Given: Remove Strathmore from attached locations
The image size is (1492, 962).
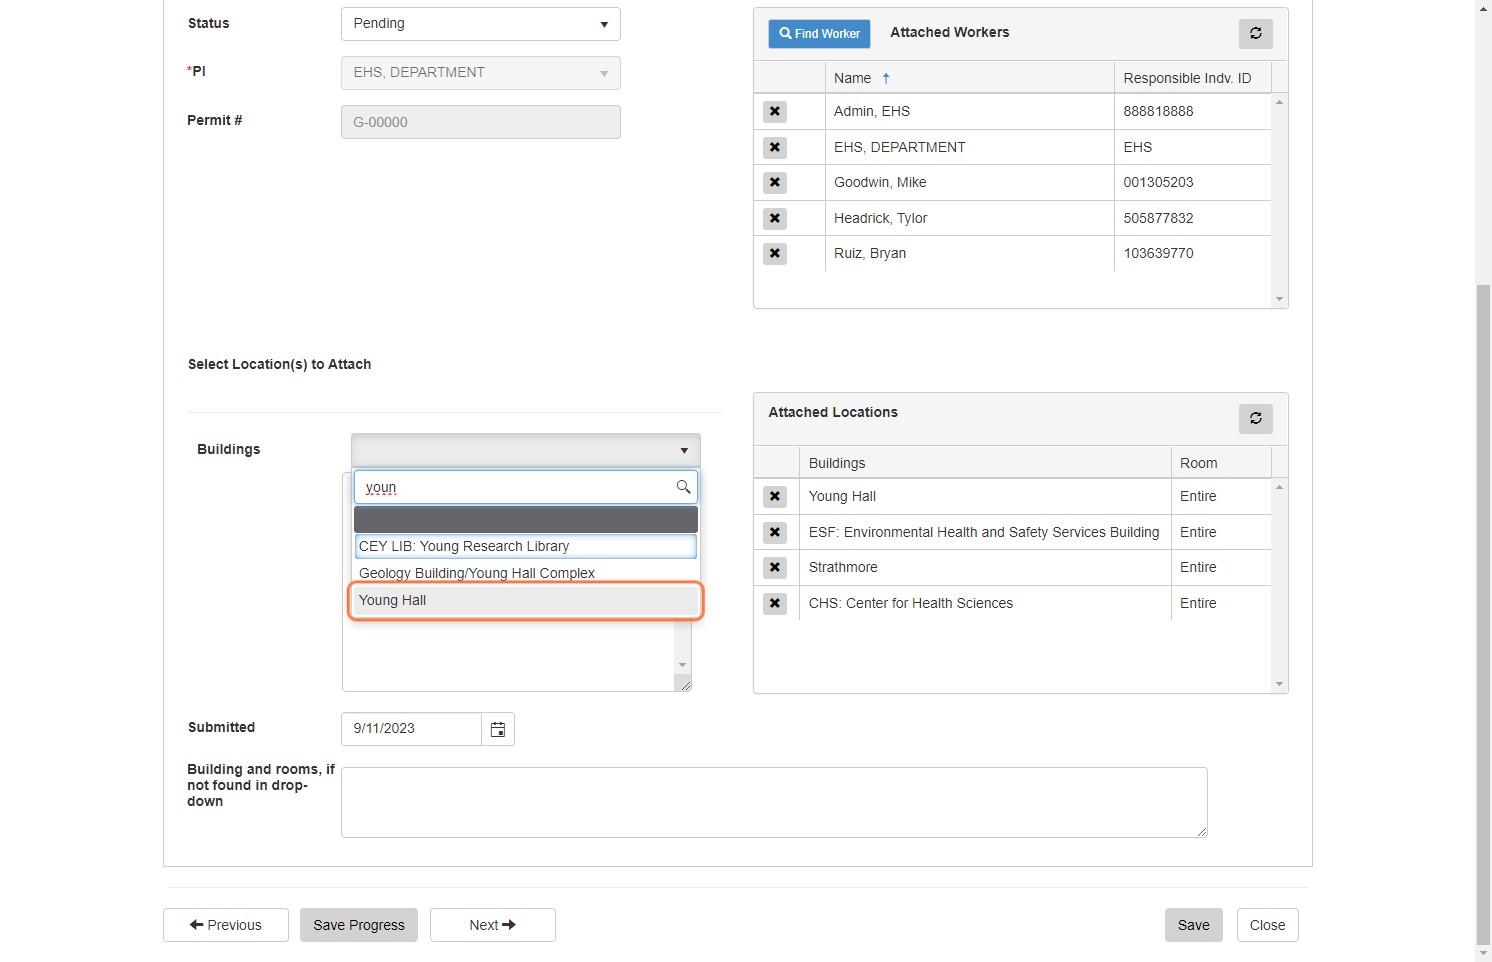Looking at the screenshot, I should pos(775,568).
